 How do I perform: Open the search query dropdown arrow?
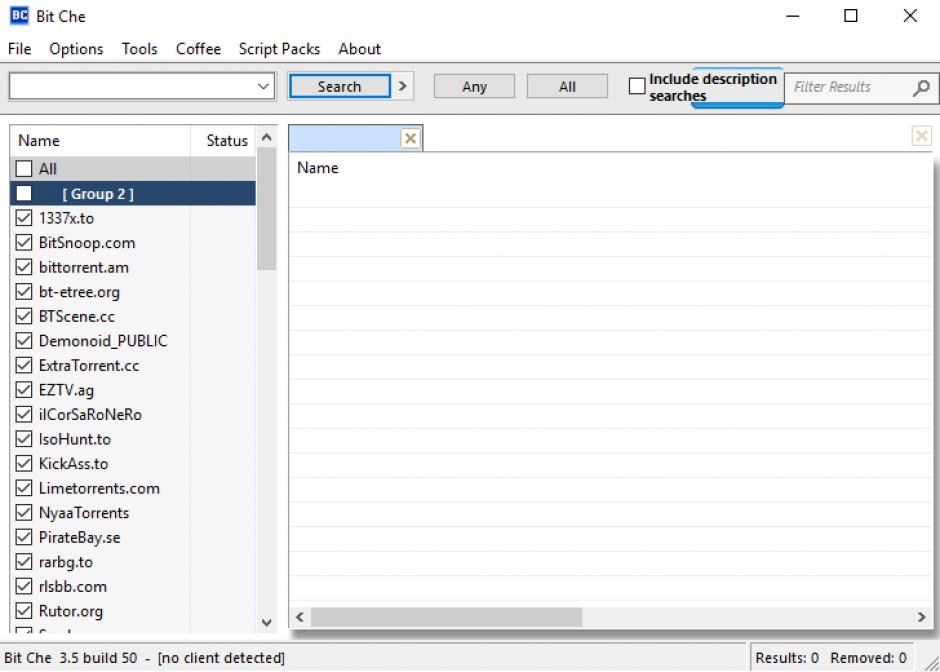pos(263,86)
